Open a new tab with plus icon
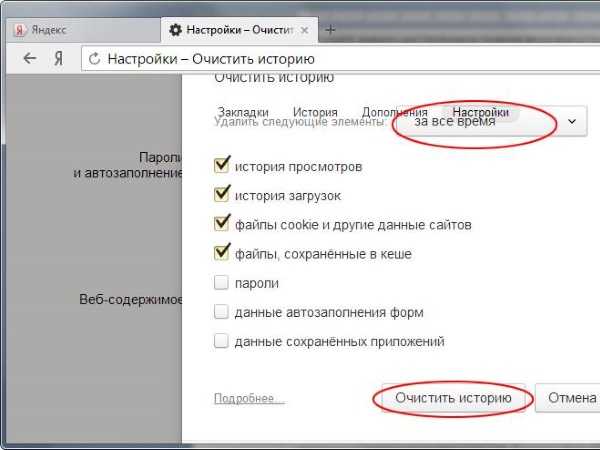600x450 pixels. pos(330,30)
